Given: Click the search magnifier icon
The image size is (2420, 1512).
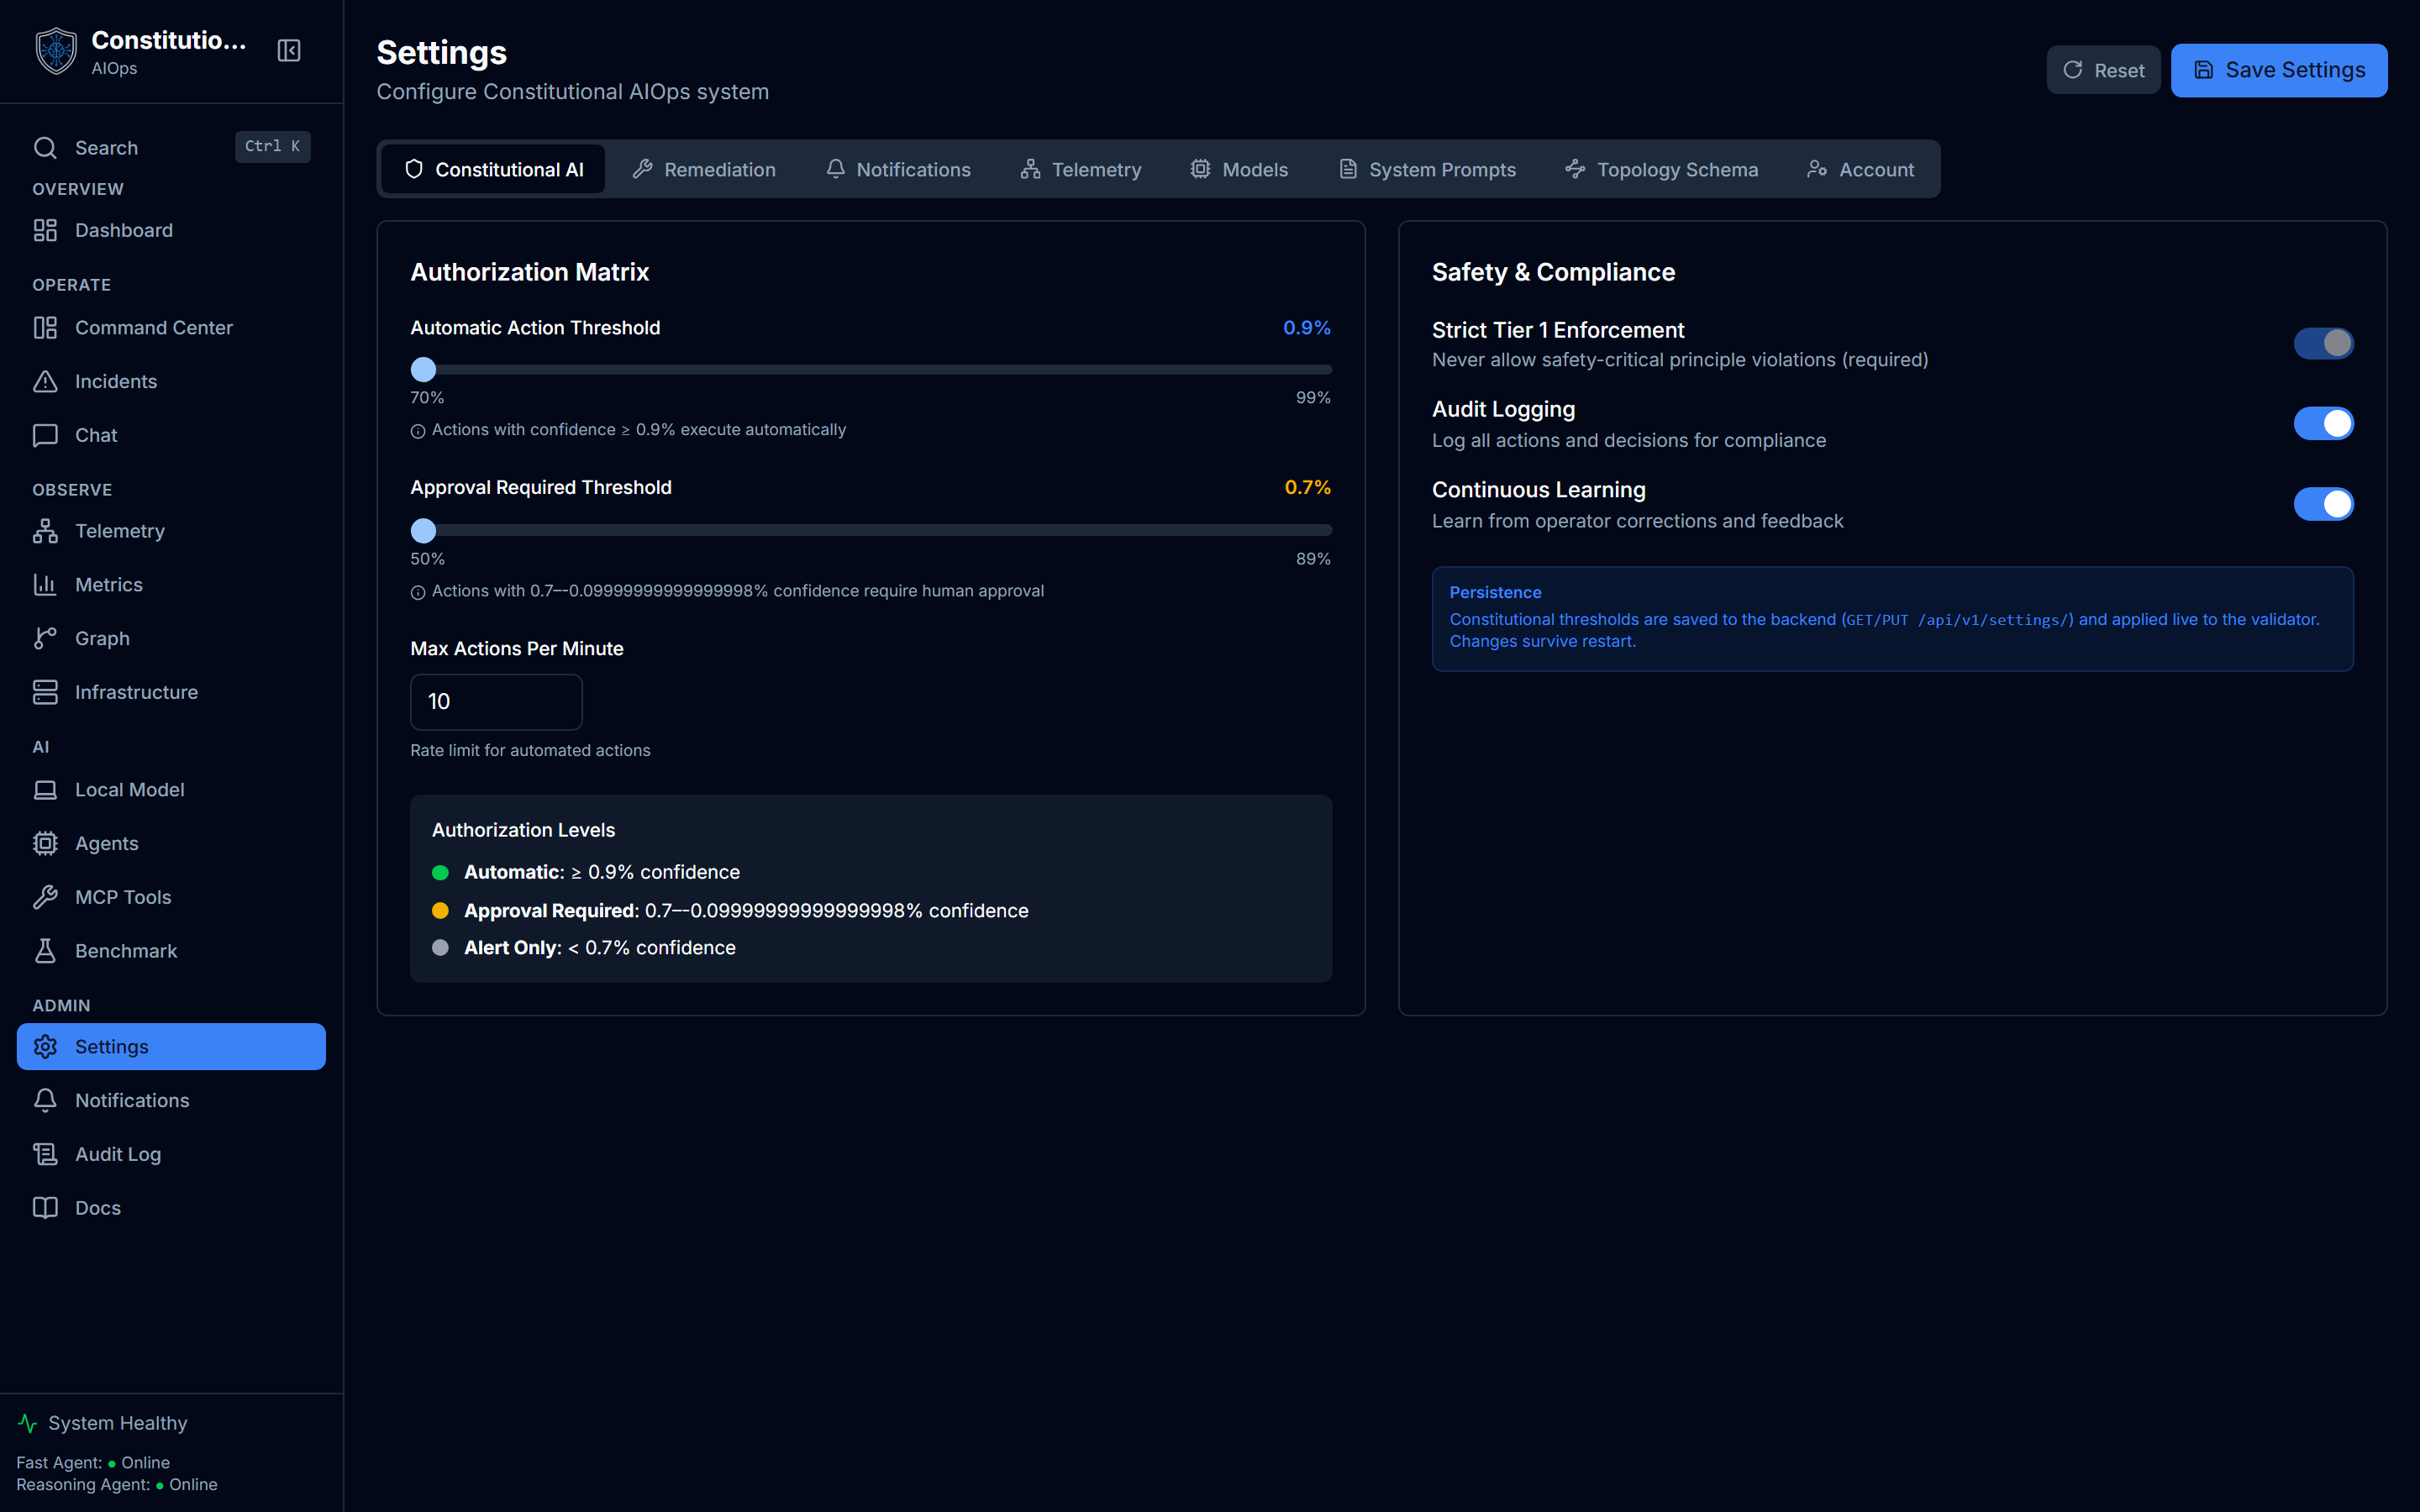Looking at the screenshot, I should [45, 148].
